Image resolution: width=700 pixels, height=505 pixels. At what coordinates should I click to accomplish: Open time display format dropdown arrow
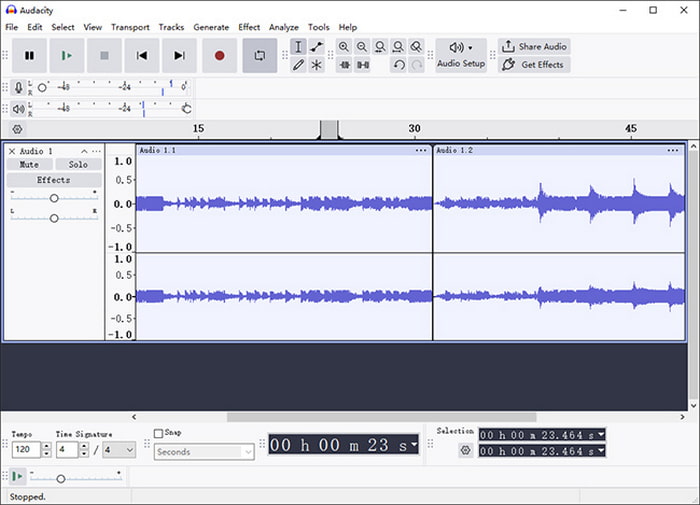(x=415, y=444)
